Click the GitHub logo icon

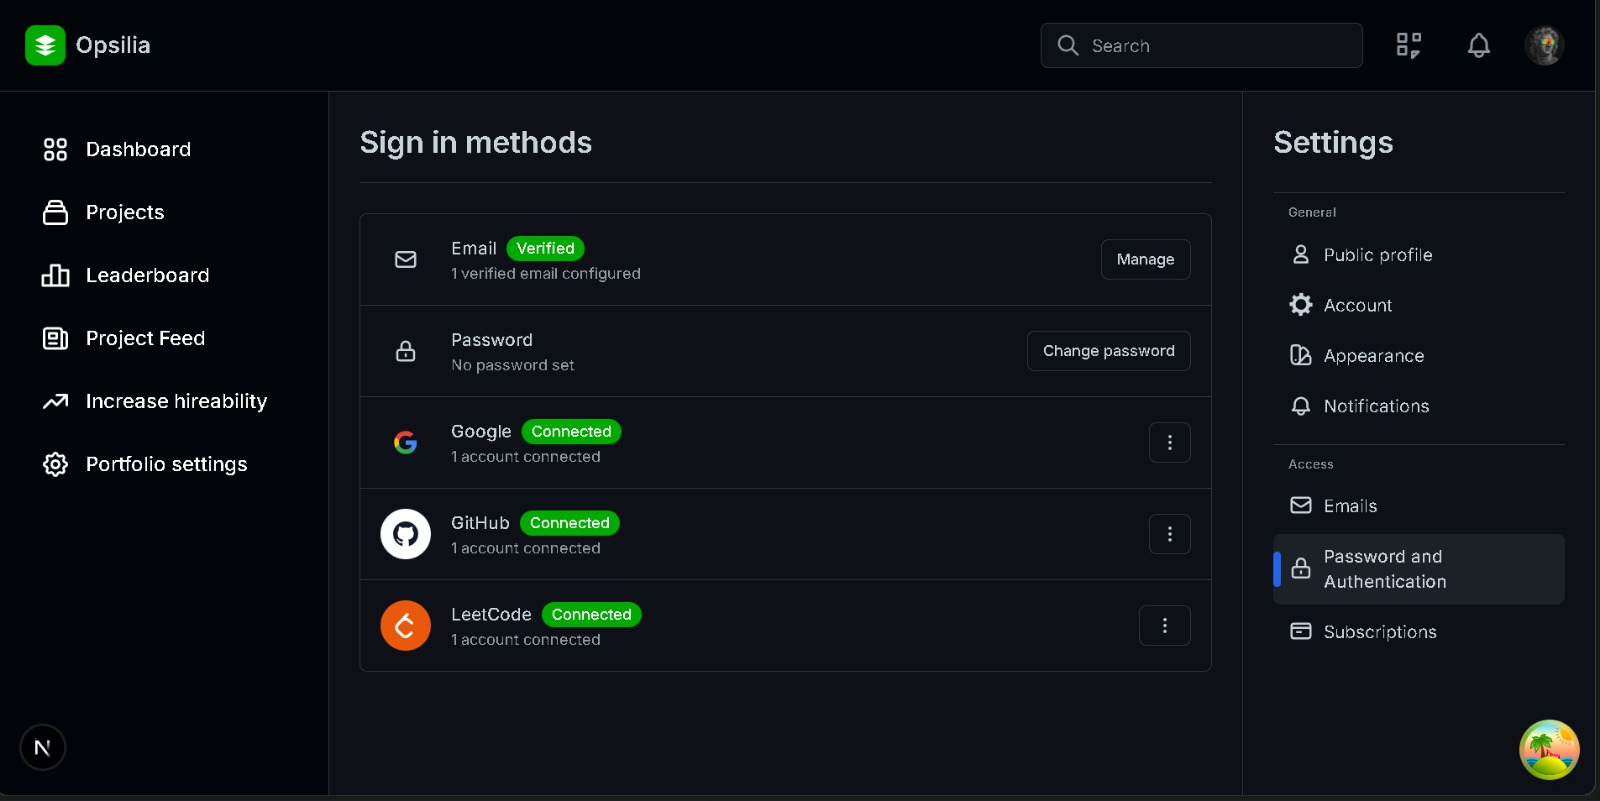pos(405,534)
